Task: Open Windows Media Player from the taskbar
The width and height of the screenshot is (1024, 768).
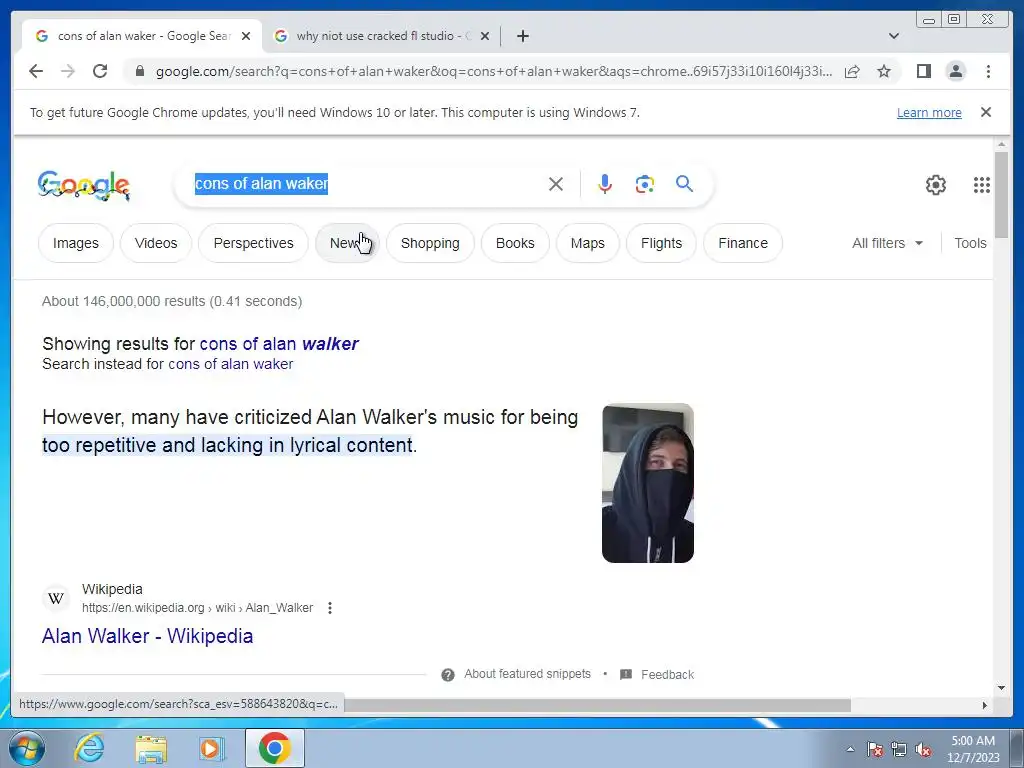Action: pos(211,748)
